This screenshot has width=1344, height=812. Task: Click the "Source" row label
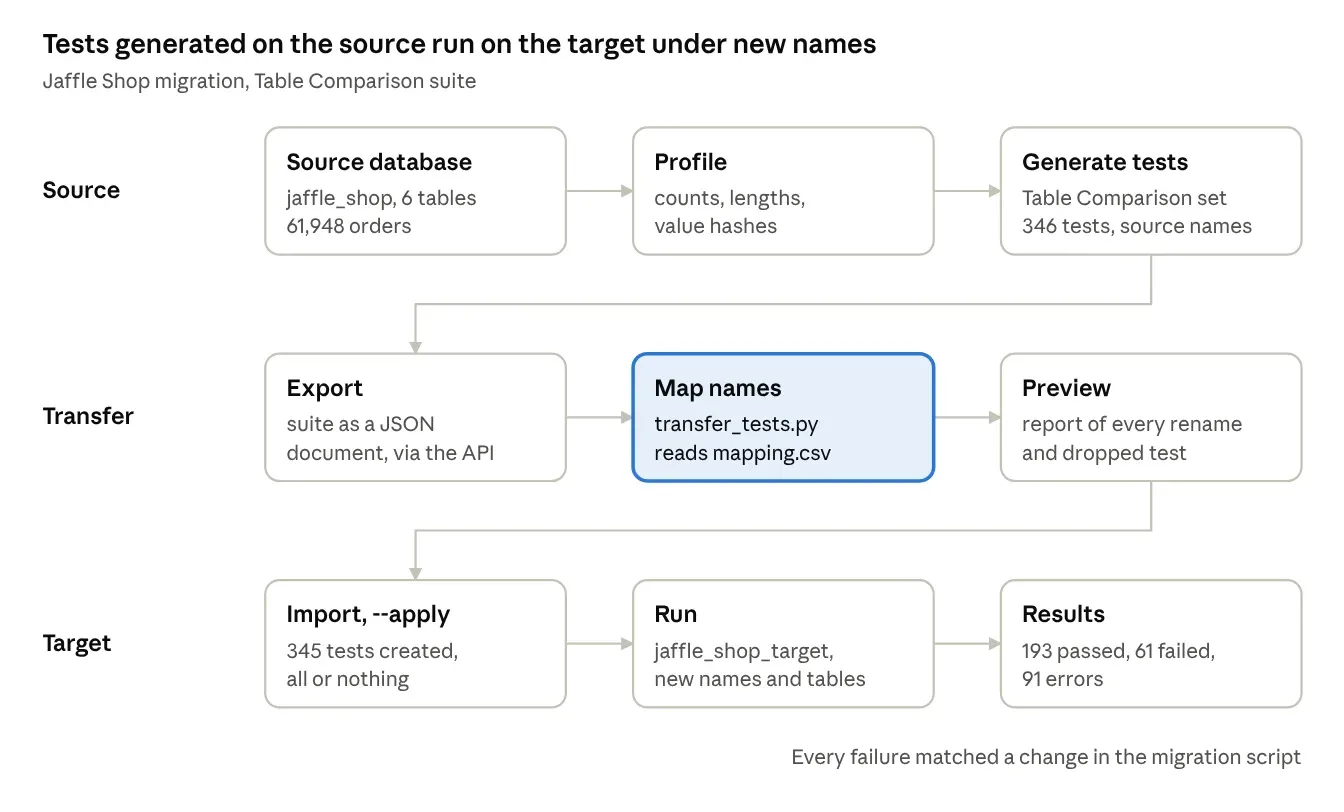81,190
